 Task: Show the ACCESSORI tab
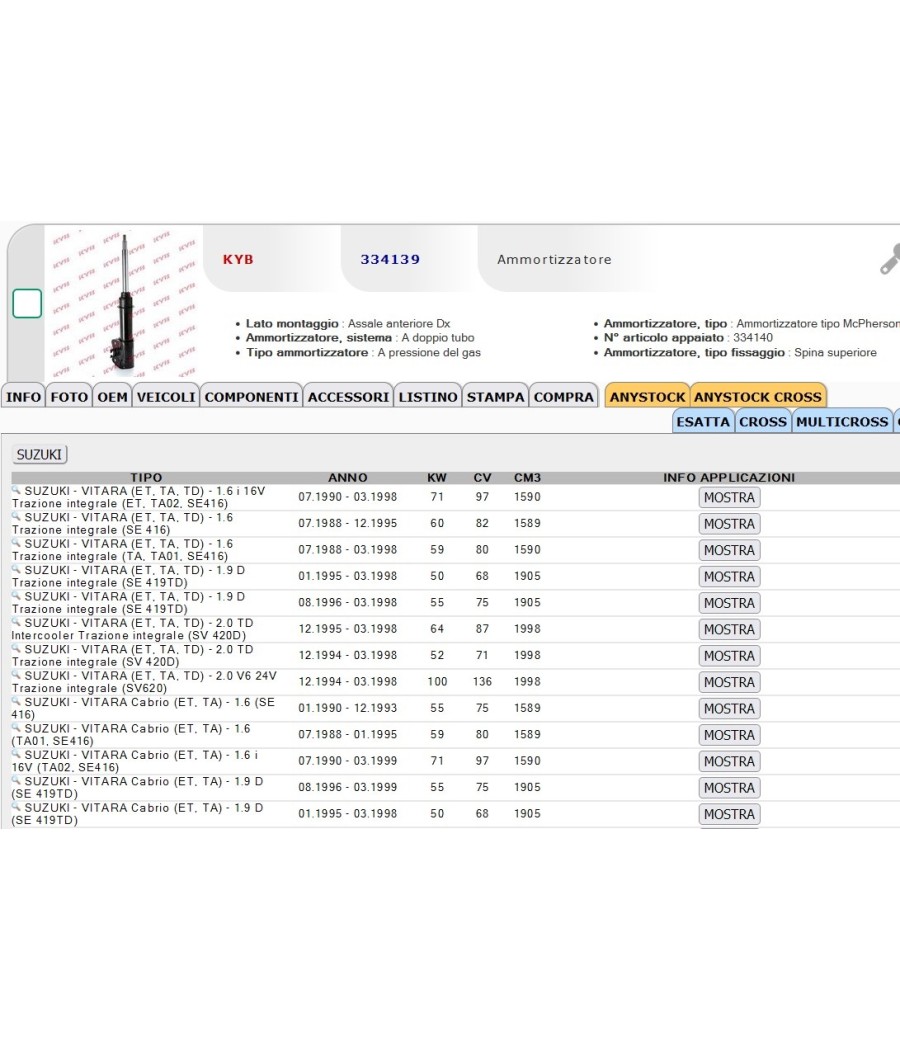[348, 396]
